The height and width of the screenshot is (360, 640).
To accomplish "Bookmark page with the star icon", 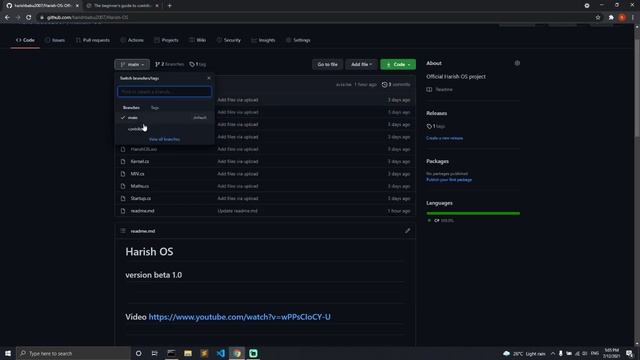I will 598,18.
